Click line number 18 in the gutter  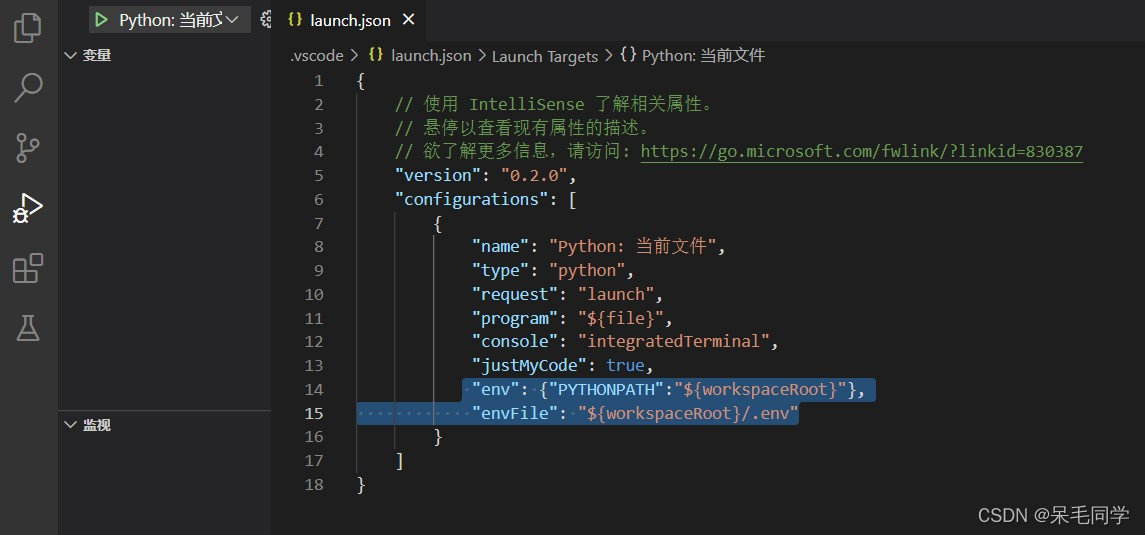coord(314,485)
